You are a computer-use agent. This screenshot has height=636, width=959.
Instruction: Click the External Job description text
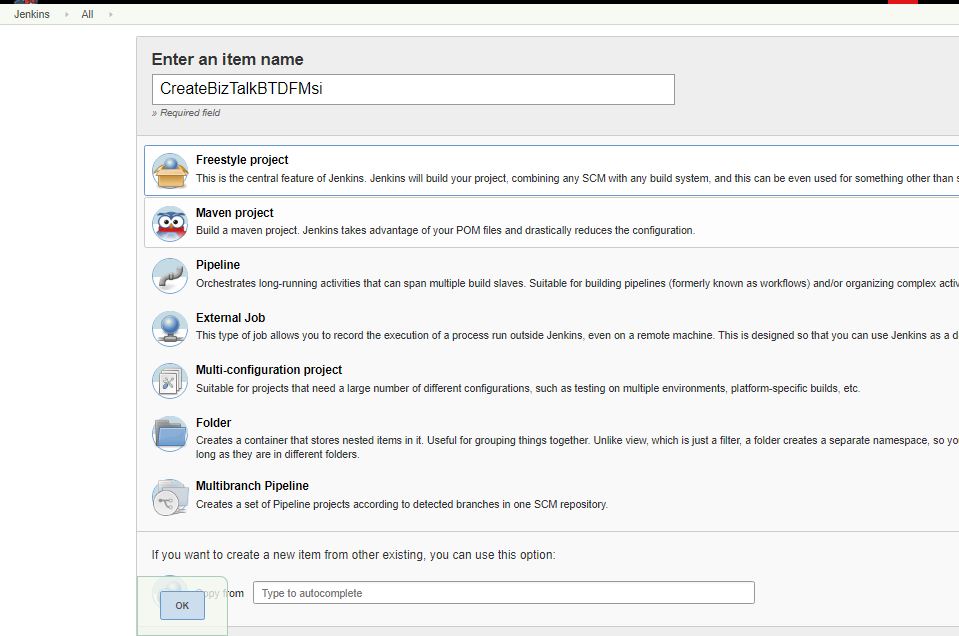click(x=577, y=335)
